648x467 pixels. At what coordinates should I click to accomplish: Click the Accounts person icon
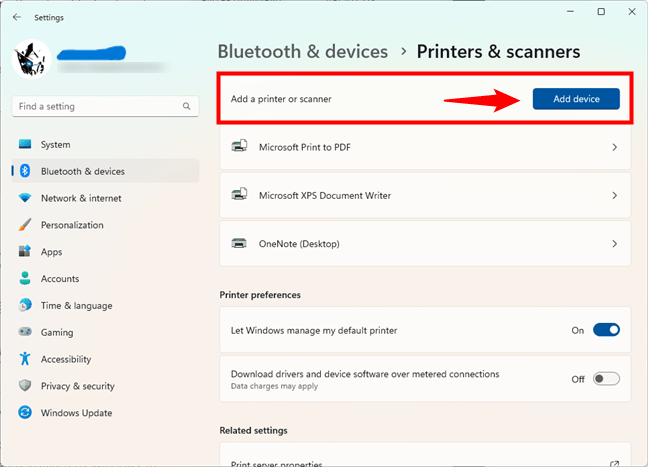tap(25, 278)
